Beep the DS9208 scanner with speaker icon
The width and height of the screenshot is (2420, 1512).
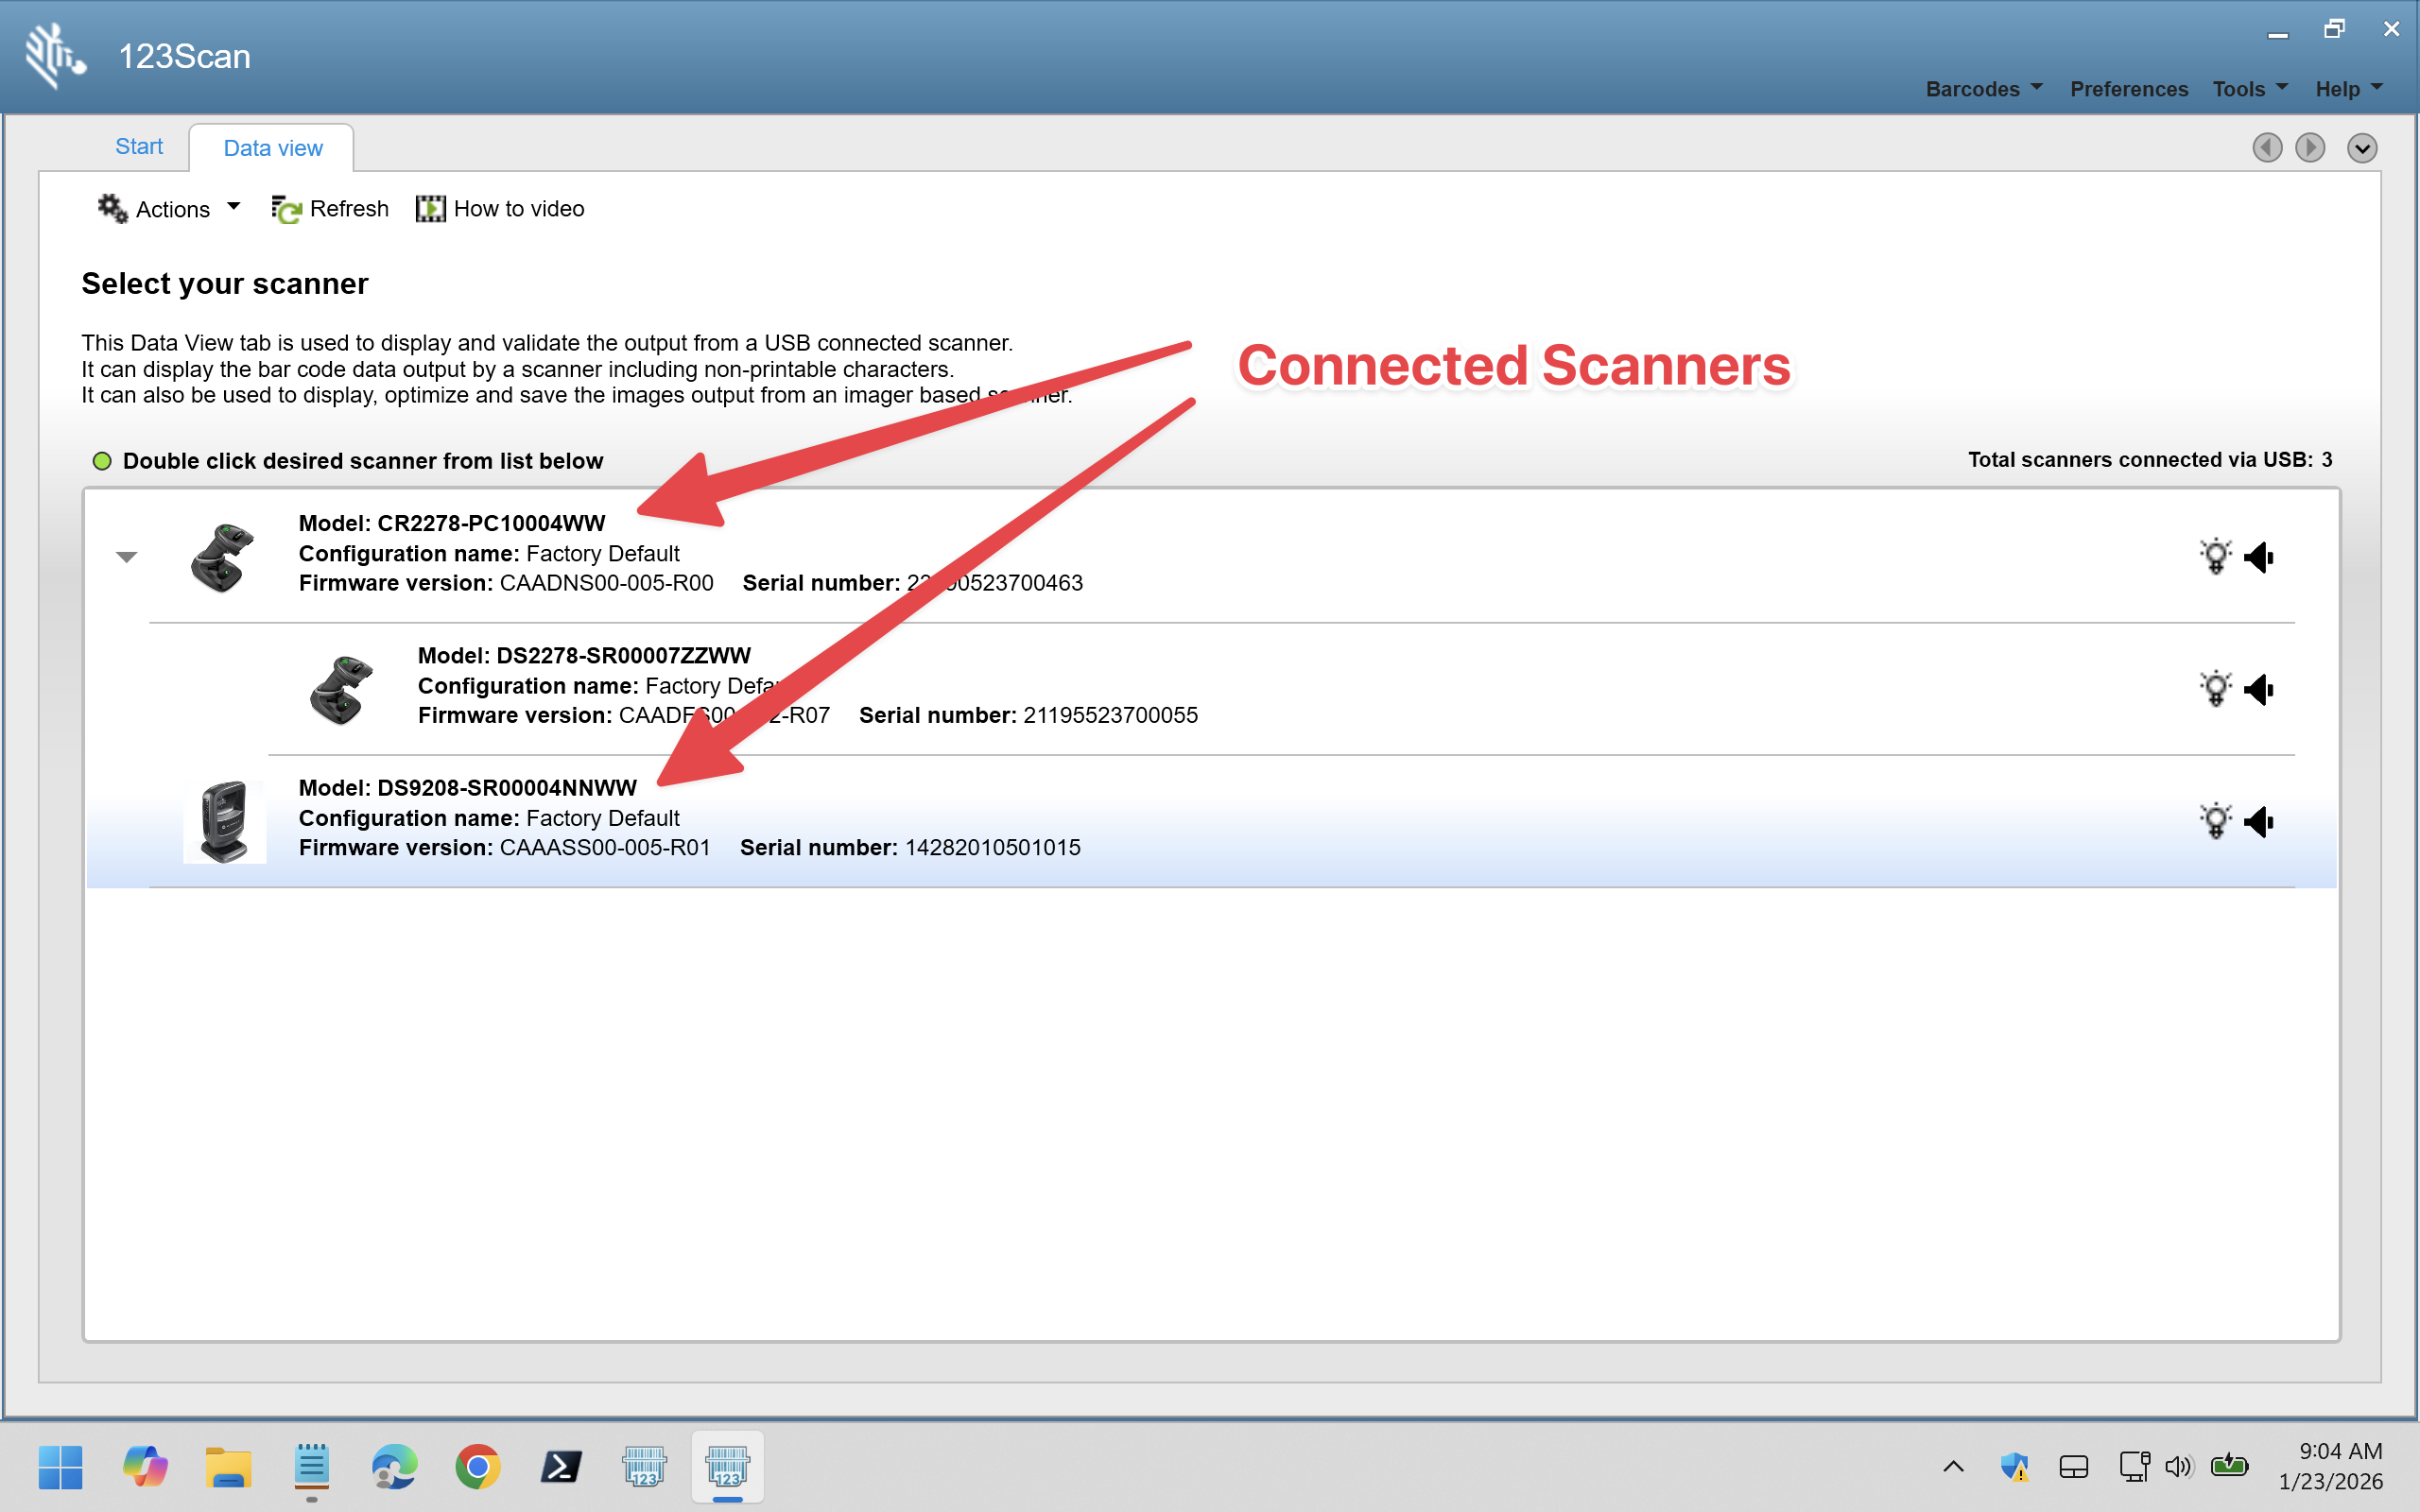click(2259, 821)
